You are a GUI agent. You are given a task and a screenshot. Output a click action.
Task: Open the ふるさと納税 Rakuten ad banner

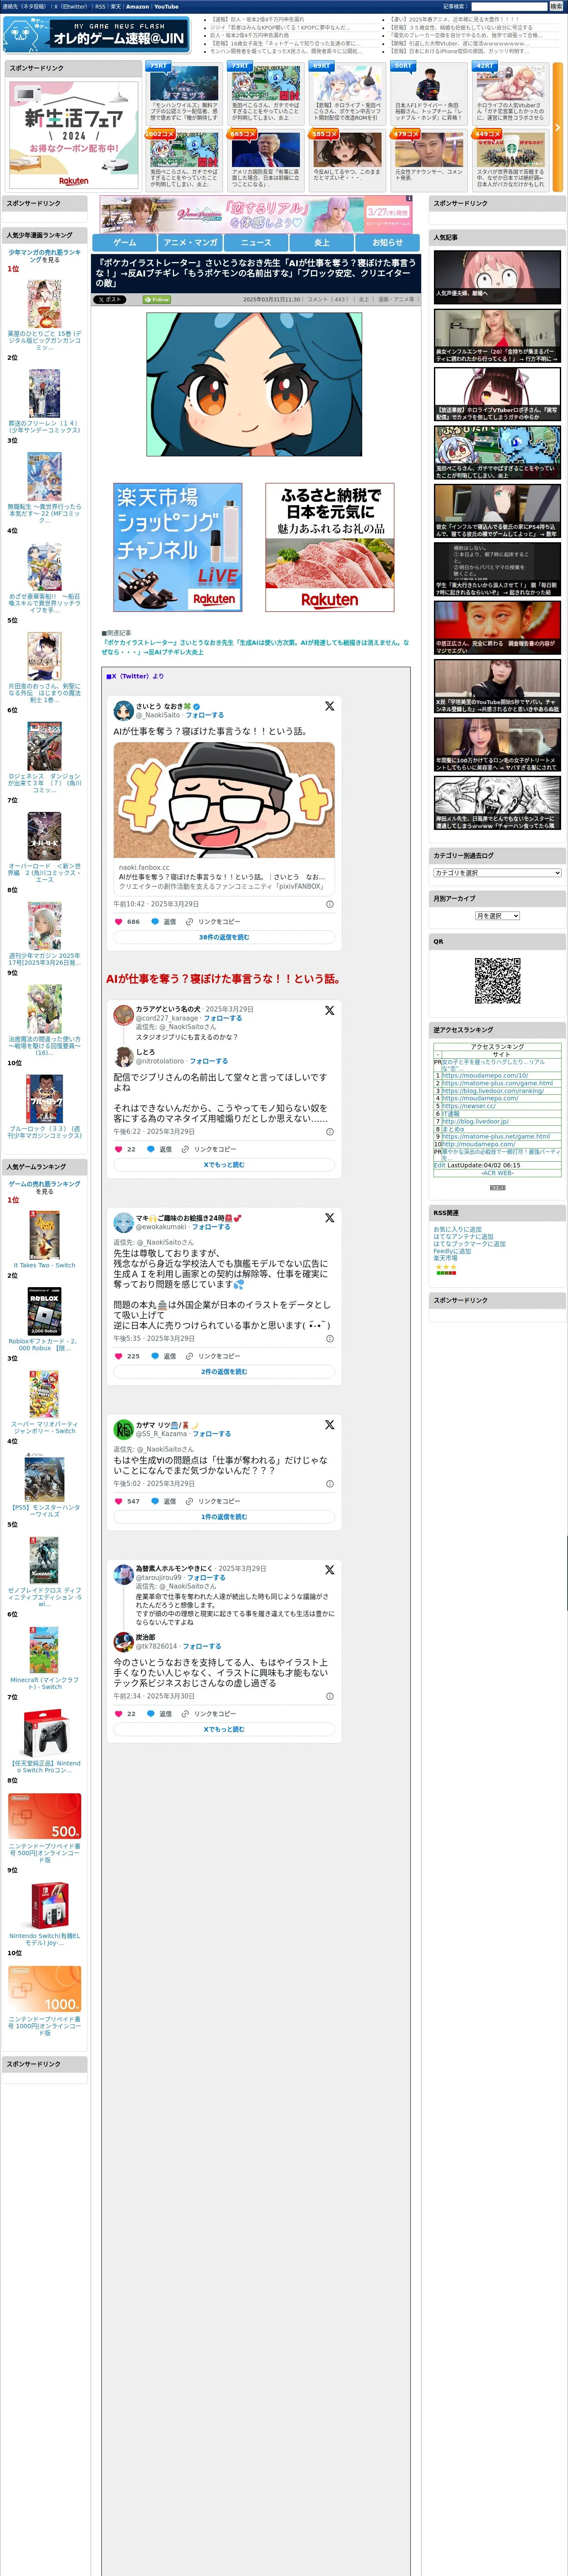click(x=330, y=547)
